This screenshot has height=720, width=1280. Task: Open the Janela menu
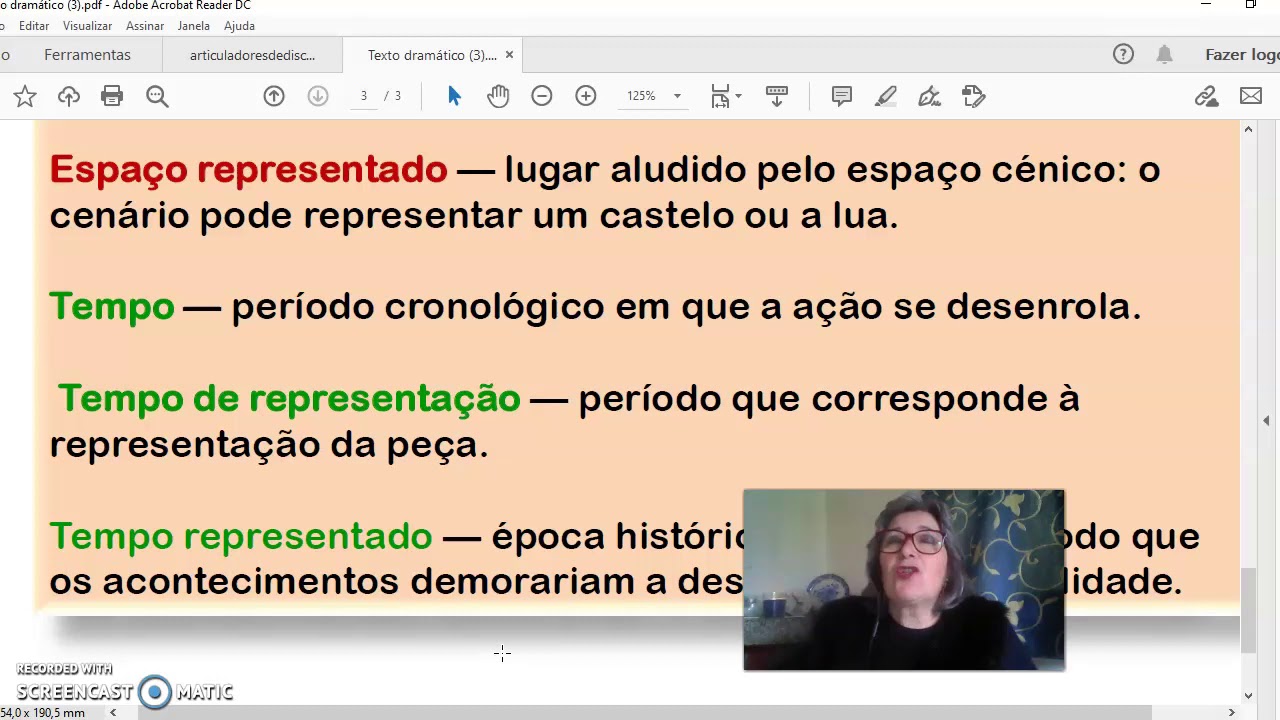click(194, 26)
